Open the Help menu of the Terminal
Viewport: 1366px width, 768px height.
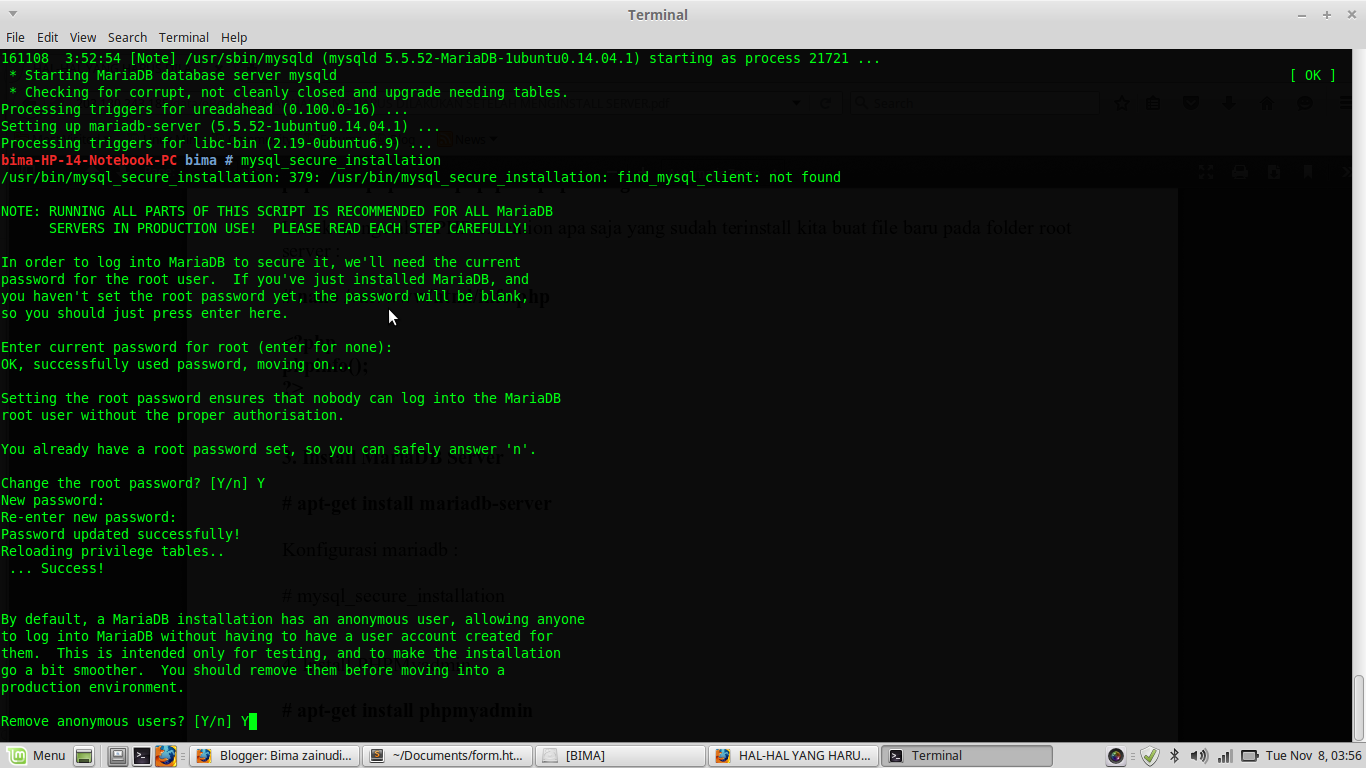233,37
